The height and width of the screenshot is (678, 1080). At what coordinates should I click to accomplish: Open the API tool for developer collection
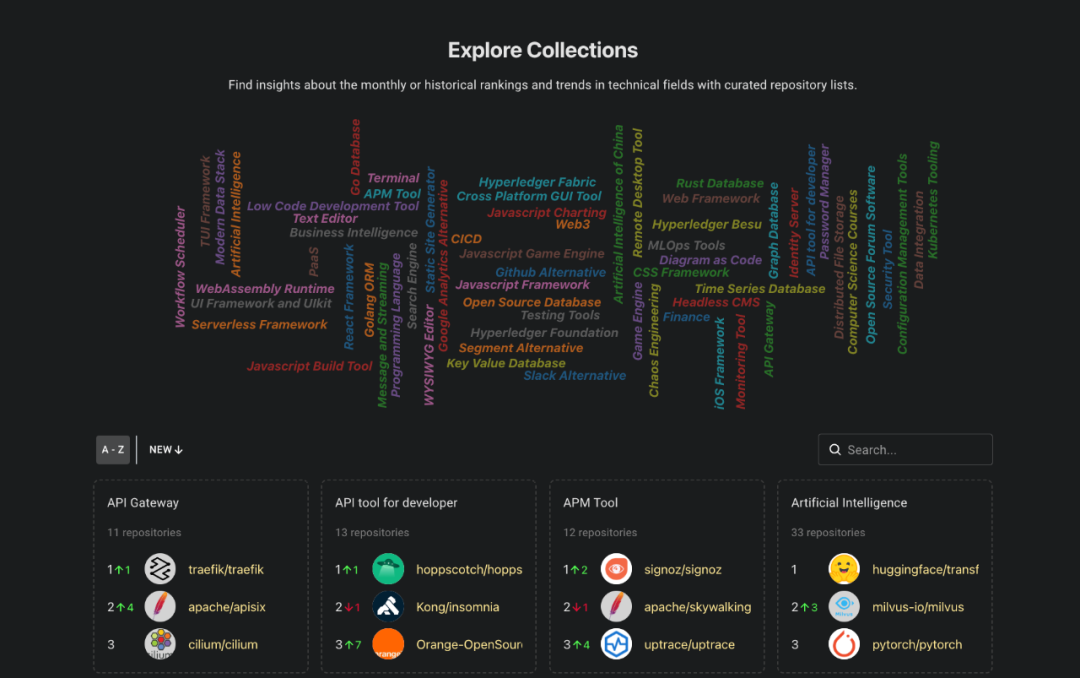pyautogui.click(x=396, y=503)
